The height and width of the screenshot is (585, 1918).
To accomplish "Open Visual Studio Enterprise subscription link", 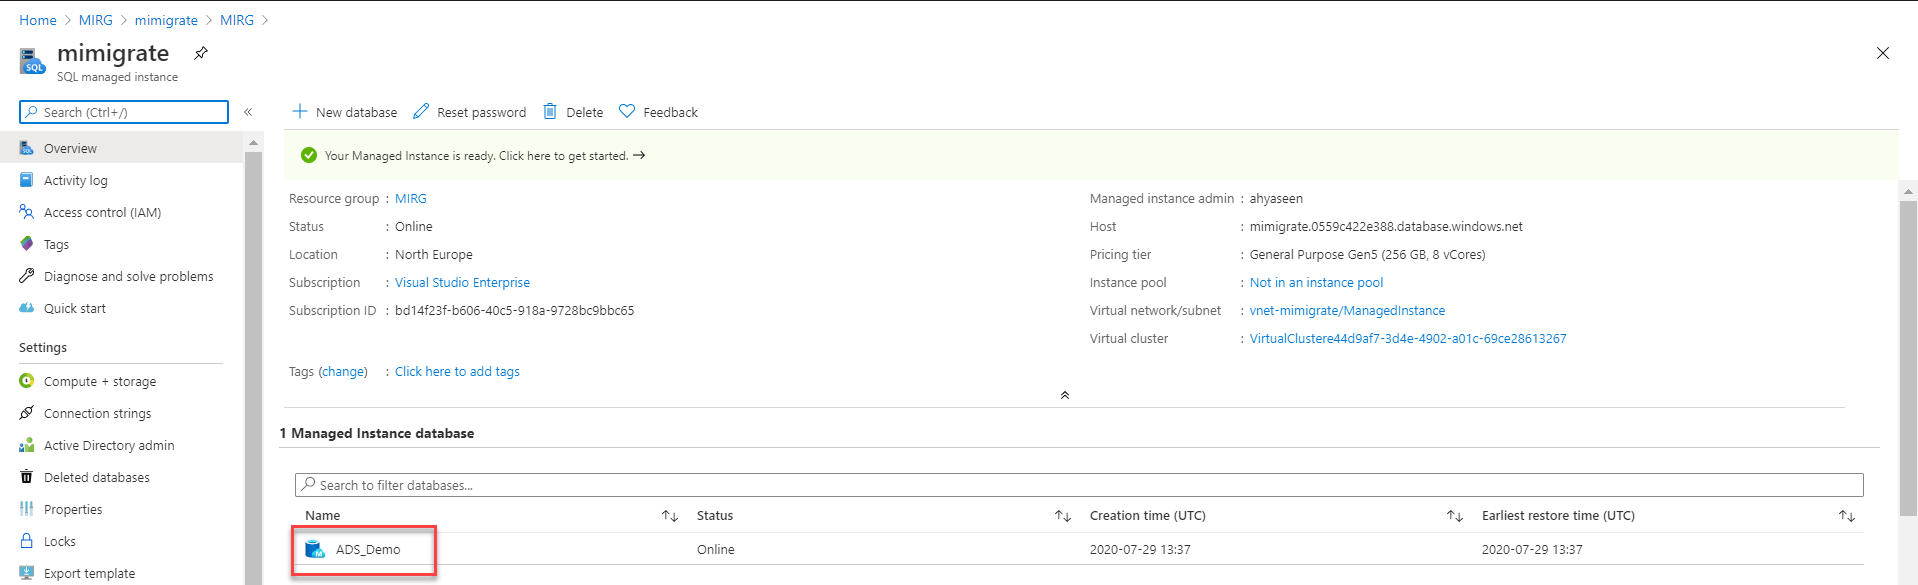I will click(462, 283).
